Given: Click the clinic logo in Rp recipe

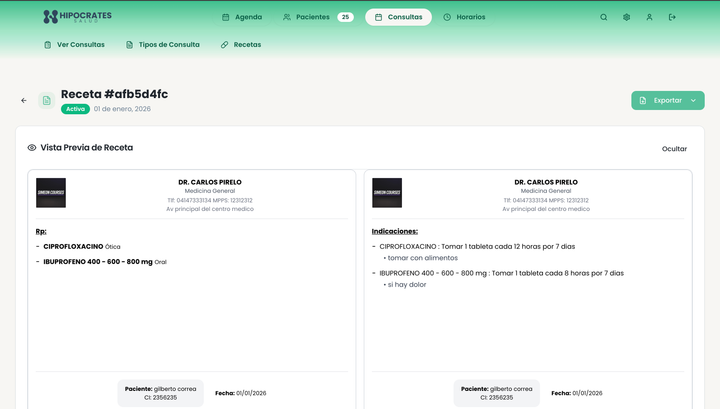Looking at the screenshot, I should tap(51, 193).
